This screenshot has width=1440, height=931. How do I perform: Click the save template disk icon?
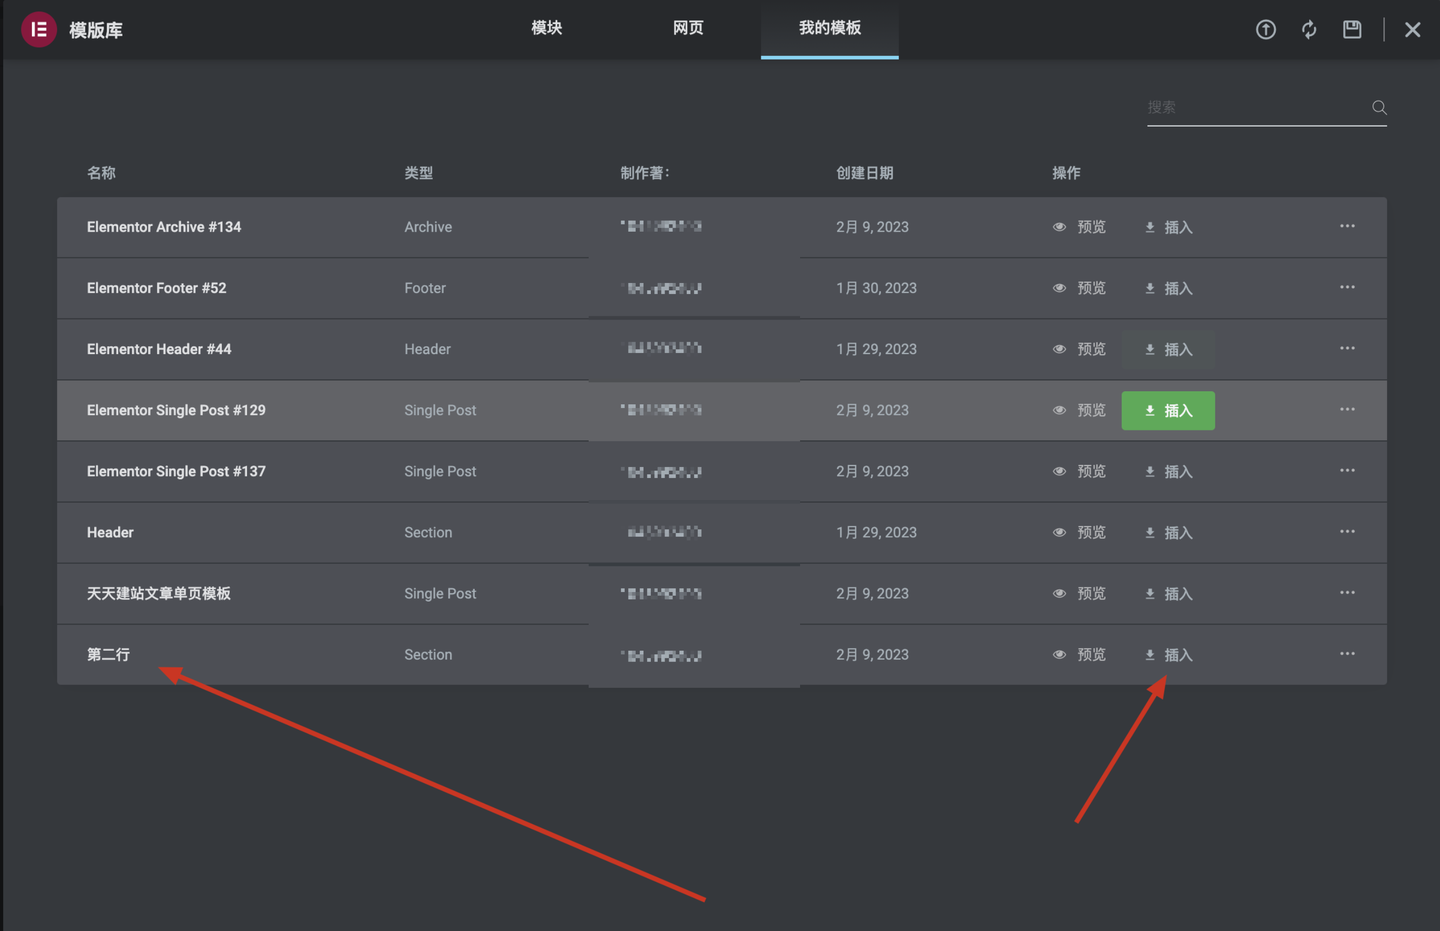click(x=1352, y=29)
